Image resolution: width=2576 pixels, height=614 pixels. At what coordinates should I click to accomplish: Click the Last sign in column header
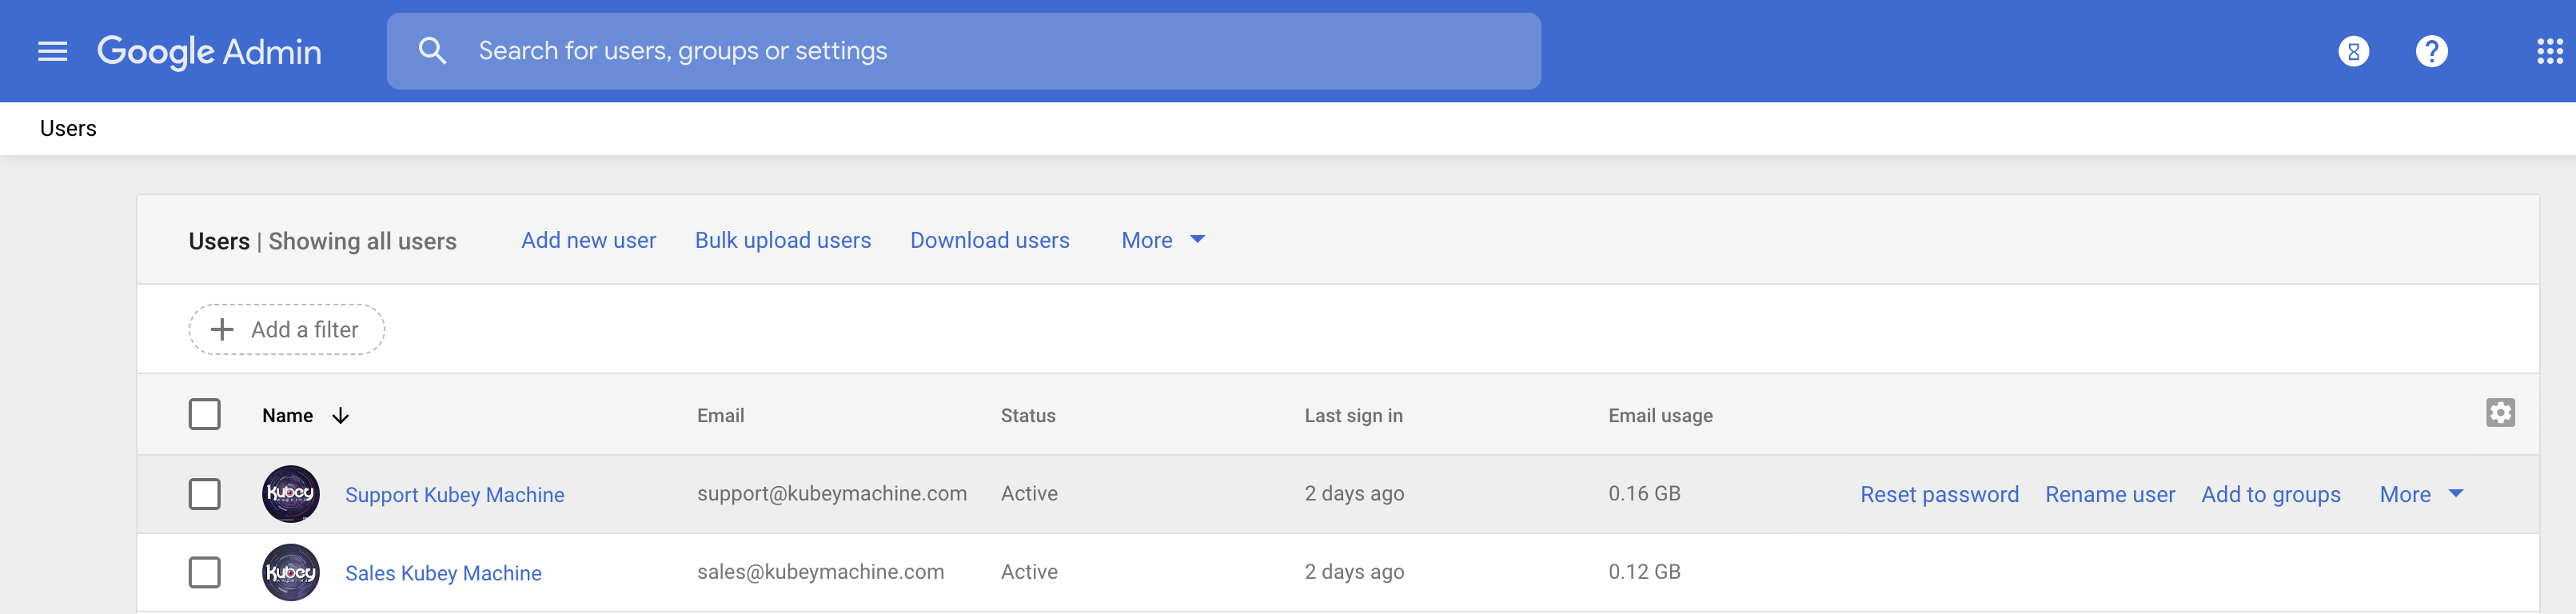pos(1353,416)
